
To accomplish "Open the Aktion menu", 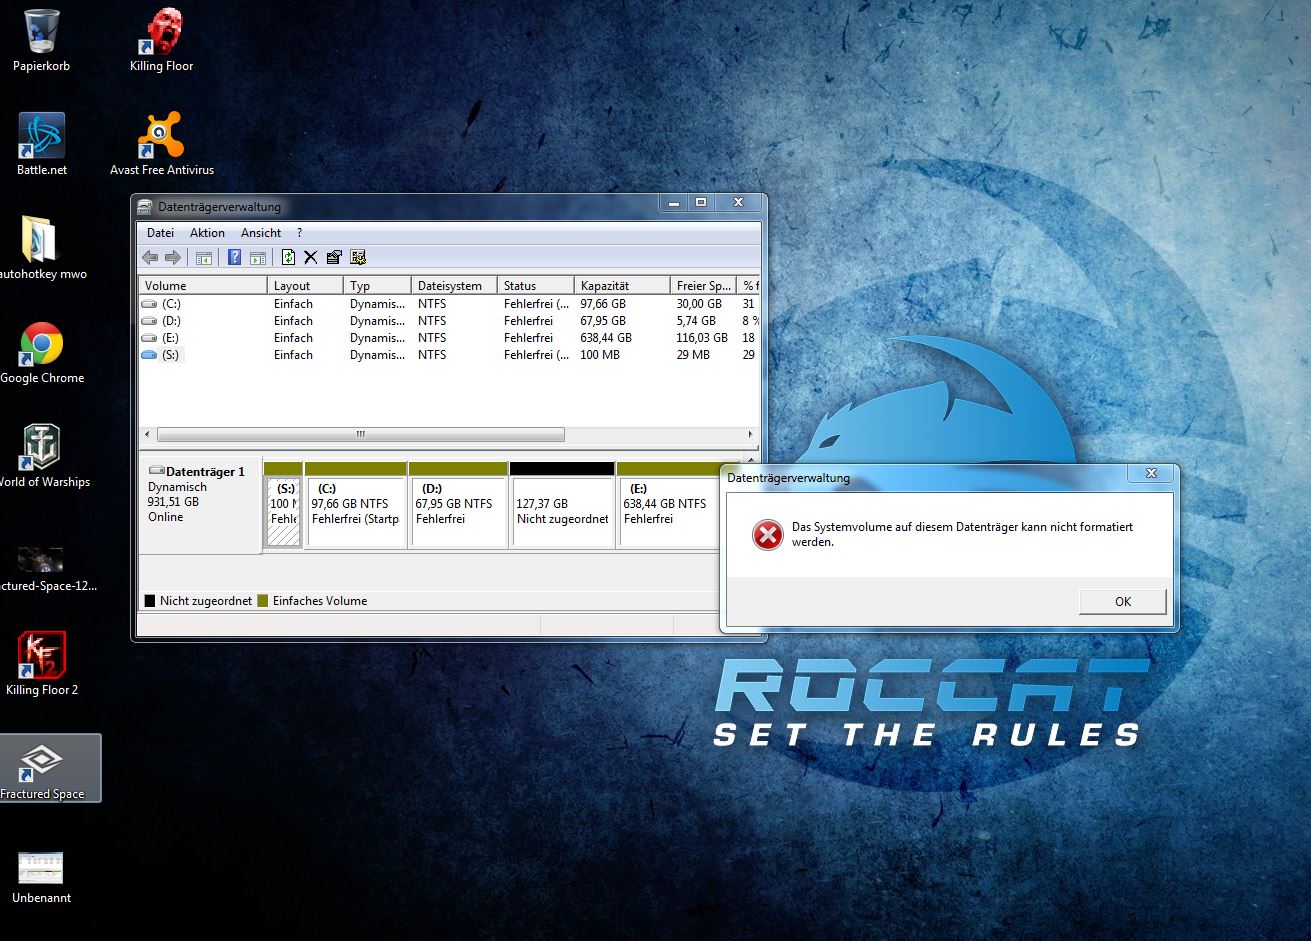I will point(207,233).
